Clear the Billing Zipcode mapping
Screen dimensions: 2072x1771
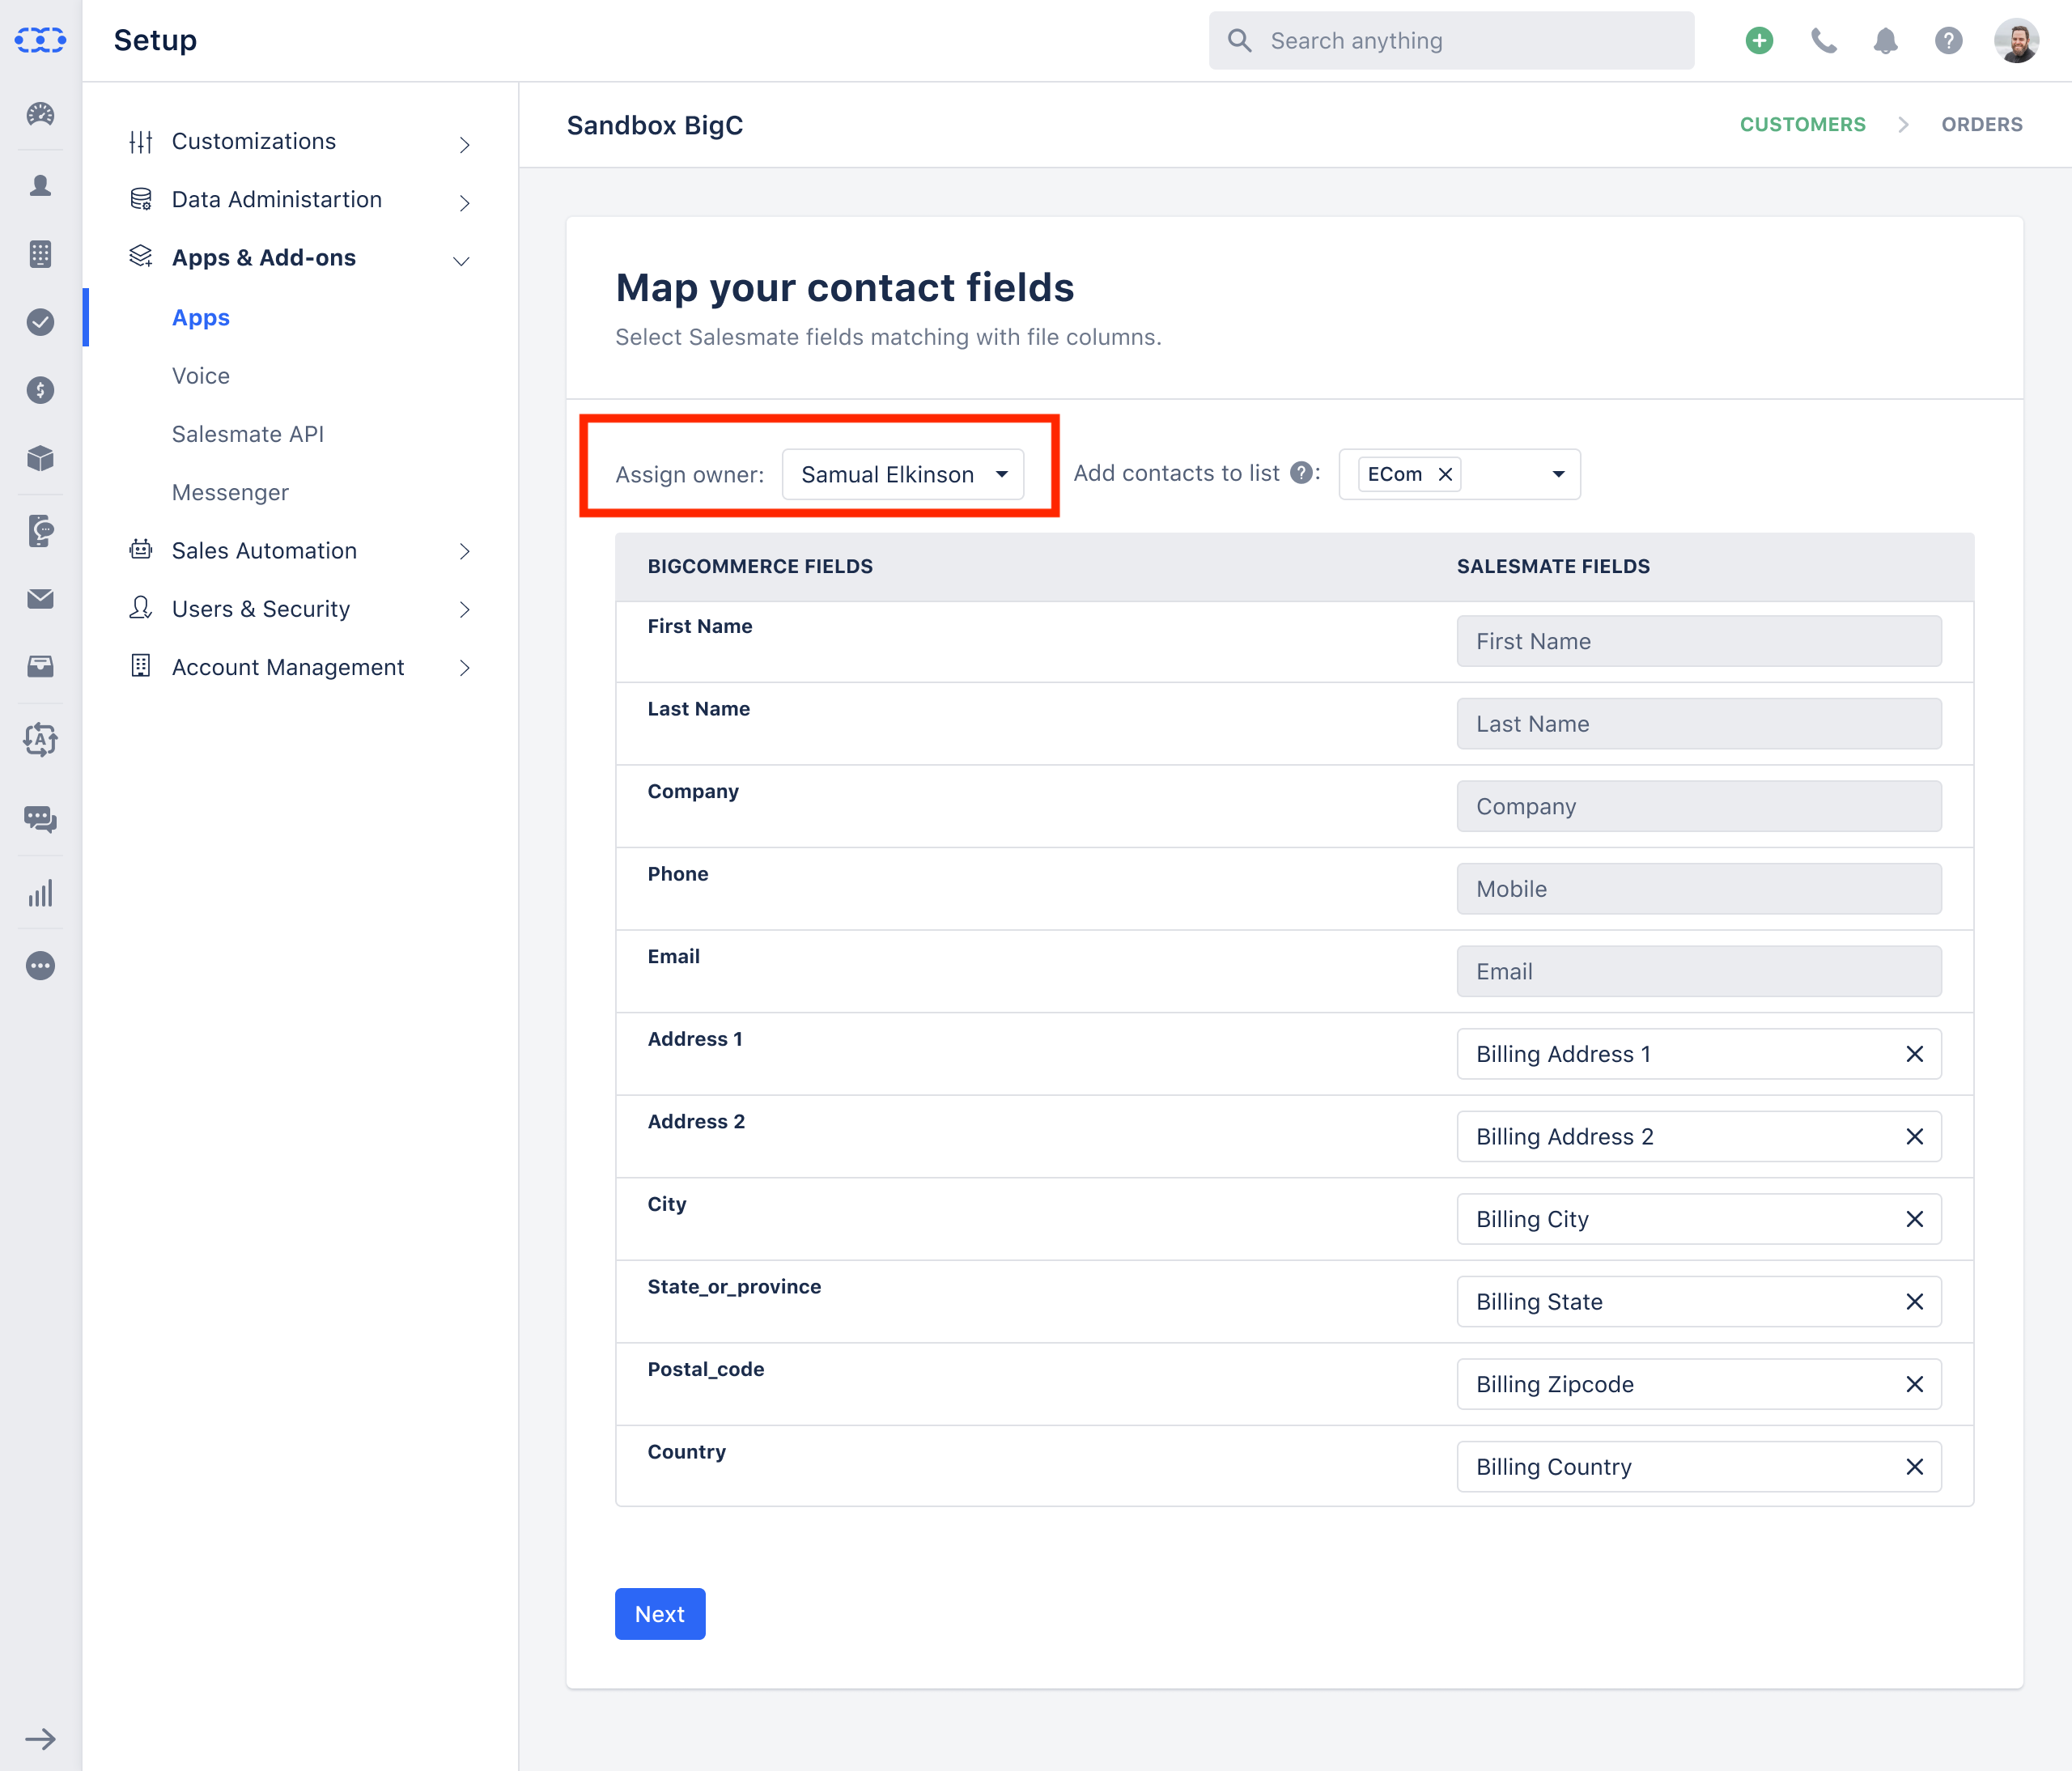click(1914, 1384)
